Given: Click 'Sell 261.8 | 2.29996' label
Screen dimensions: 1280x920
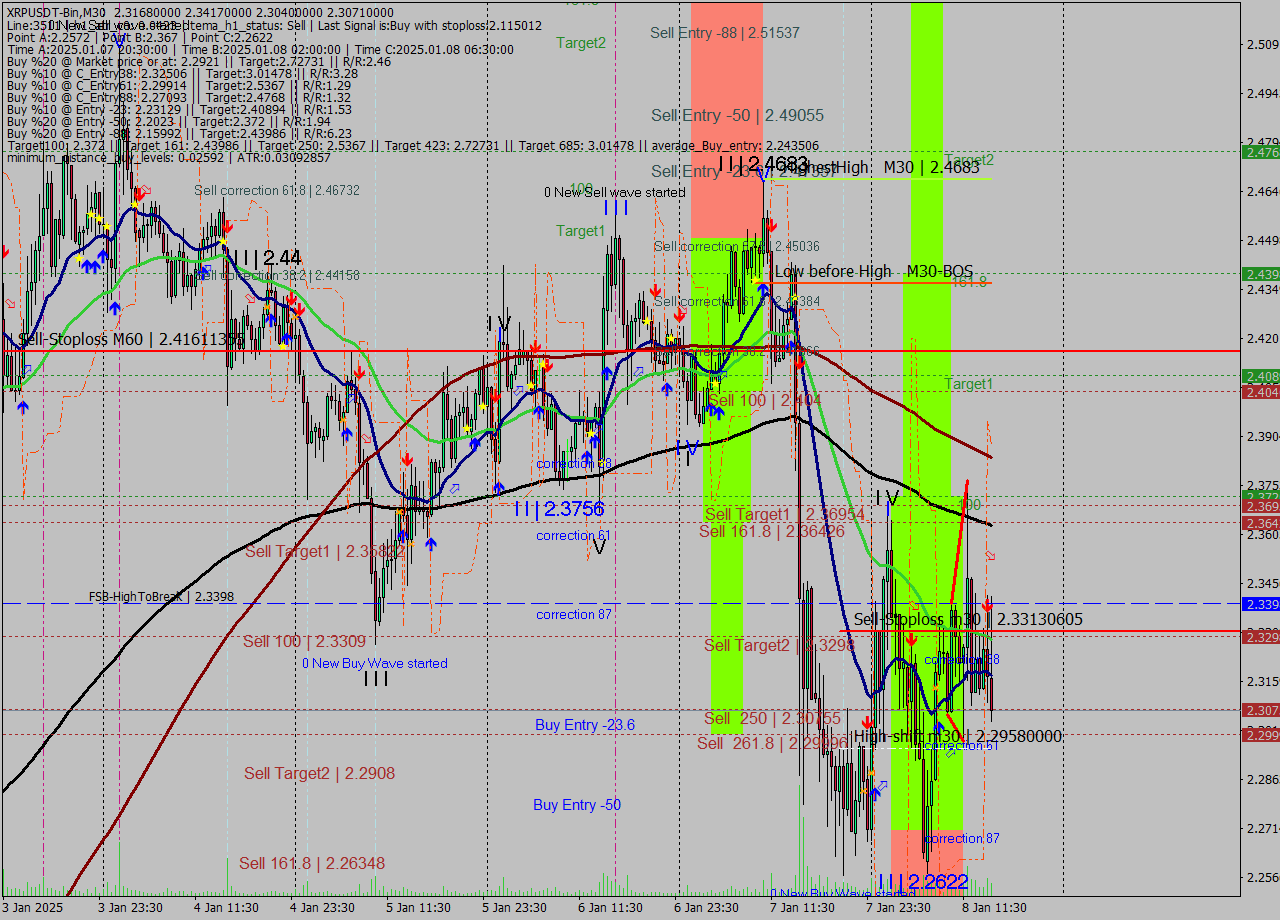Looking at the screenshot, I should point(772,743).
